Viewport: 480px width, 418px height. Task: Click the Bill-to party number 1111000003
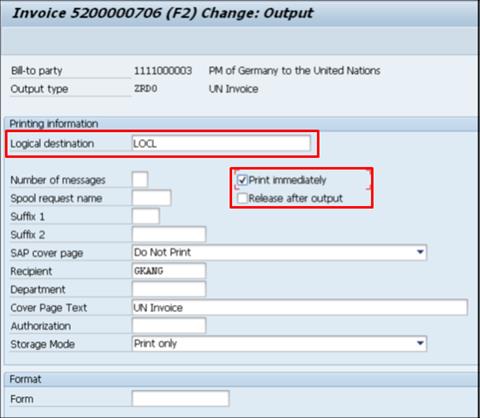tap(163, 71)
